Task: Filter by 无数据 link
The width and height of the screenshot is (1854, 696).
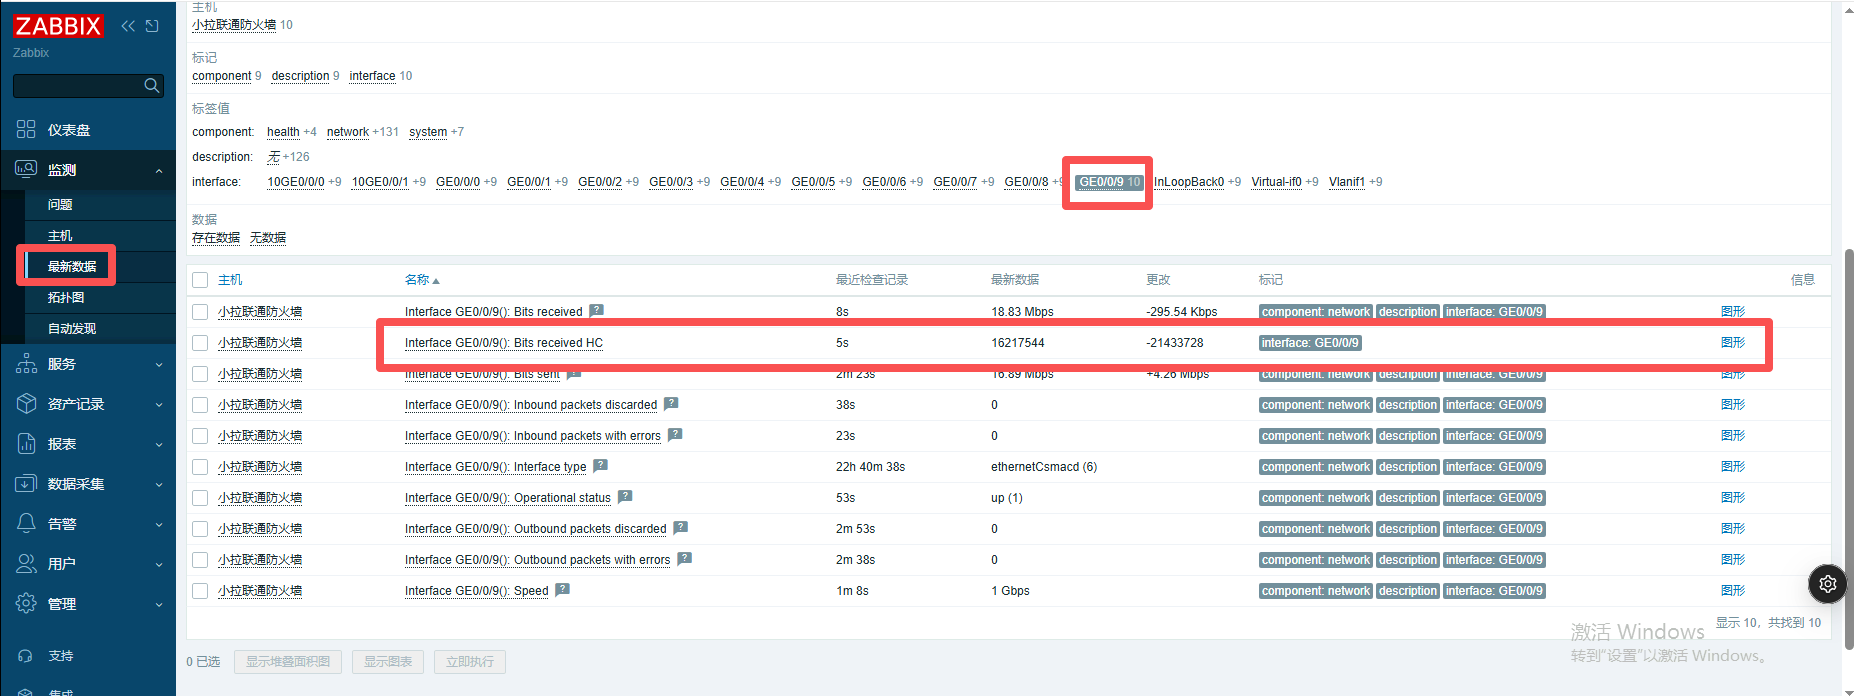Action: click(268, 238)
